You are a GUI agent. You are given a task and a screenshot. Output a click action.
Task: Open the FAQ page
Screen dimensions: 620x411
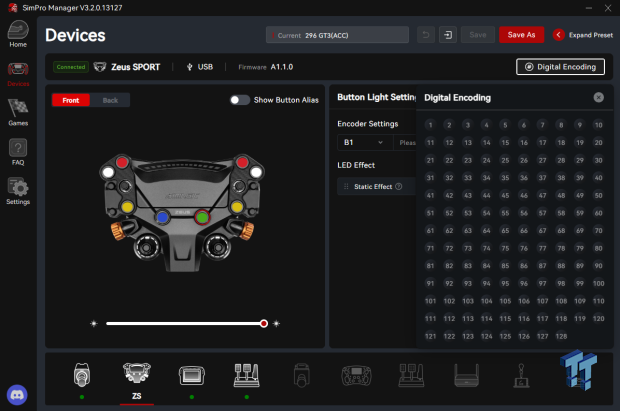(x=18, y=152)
